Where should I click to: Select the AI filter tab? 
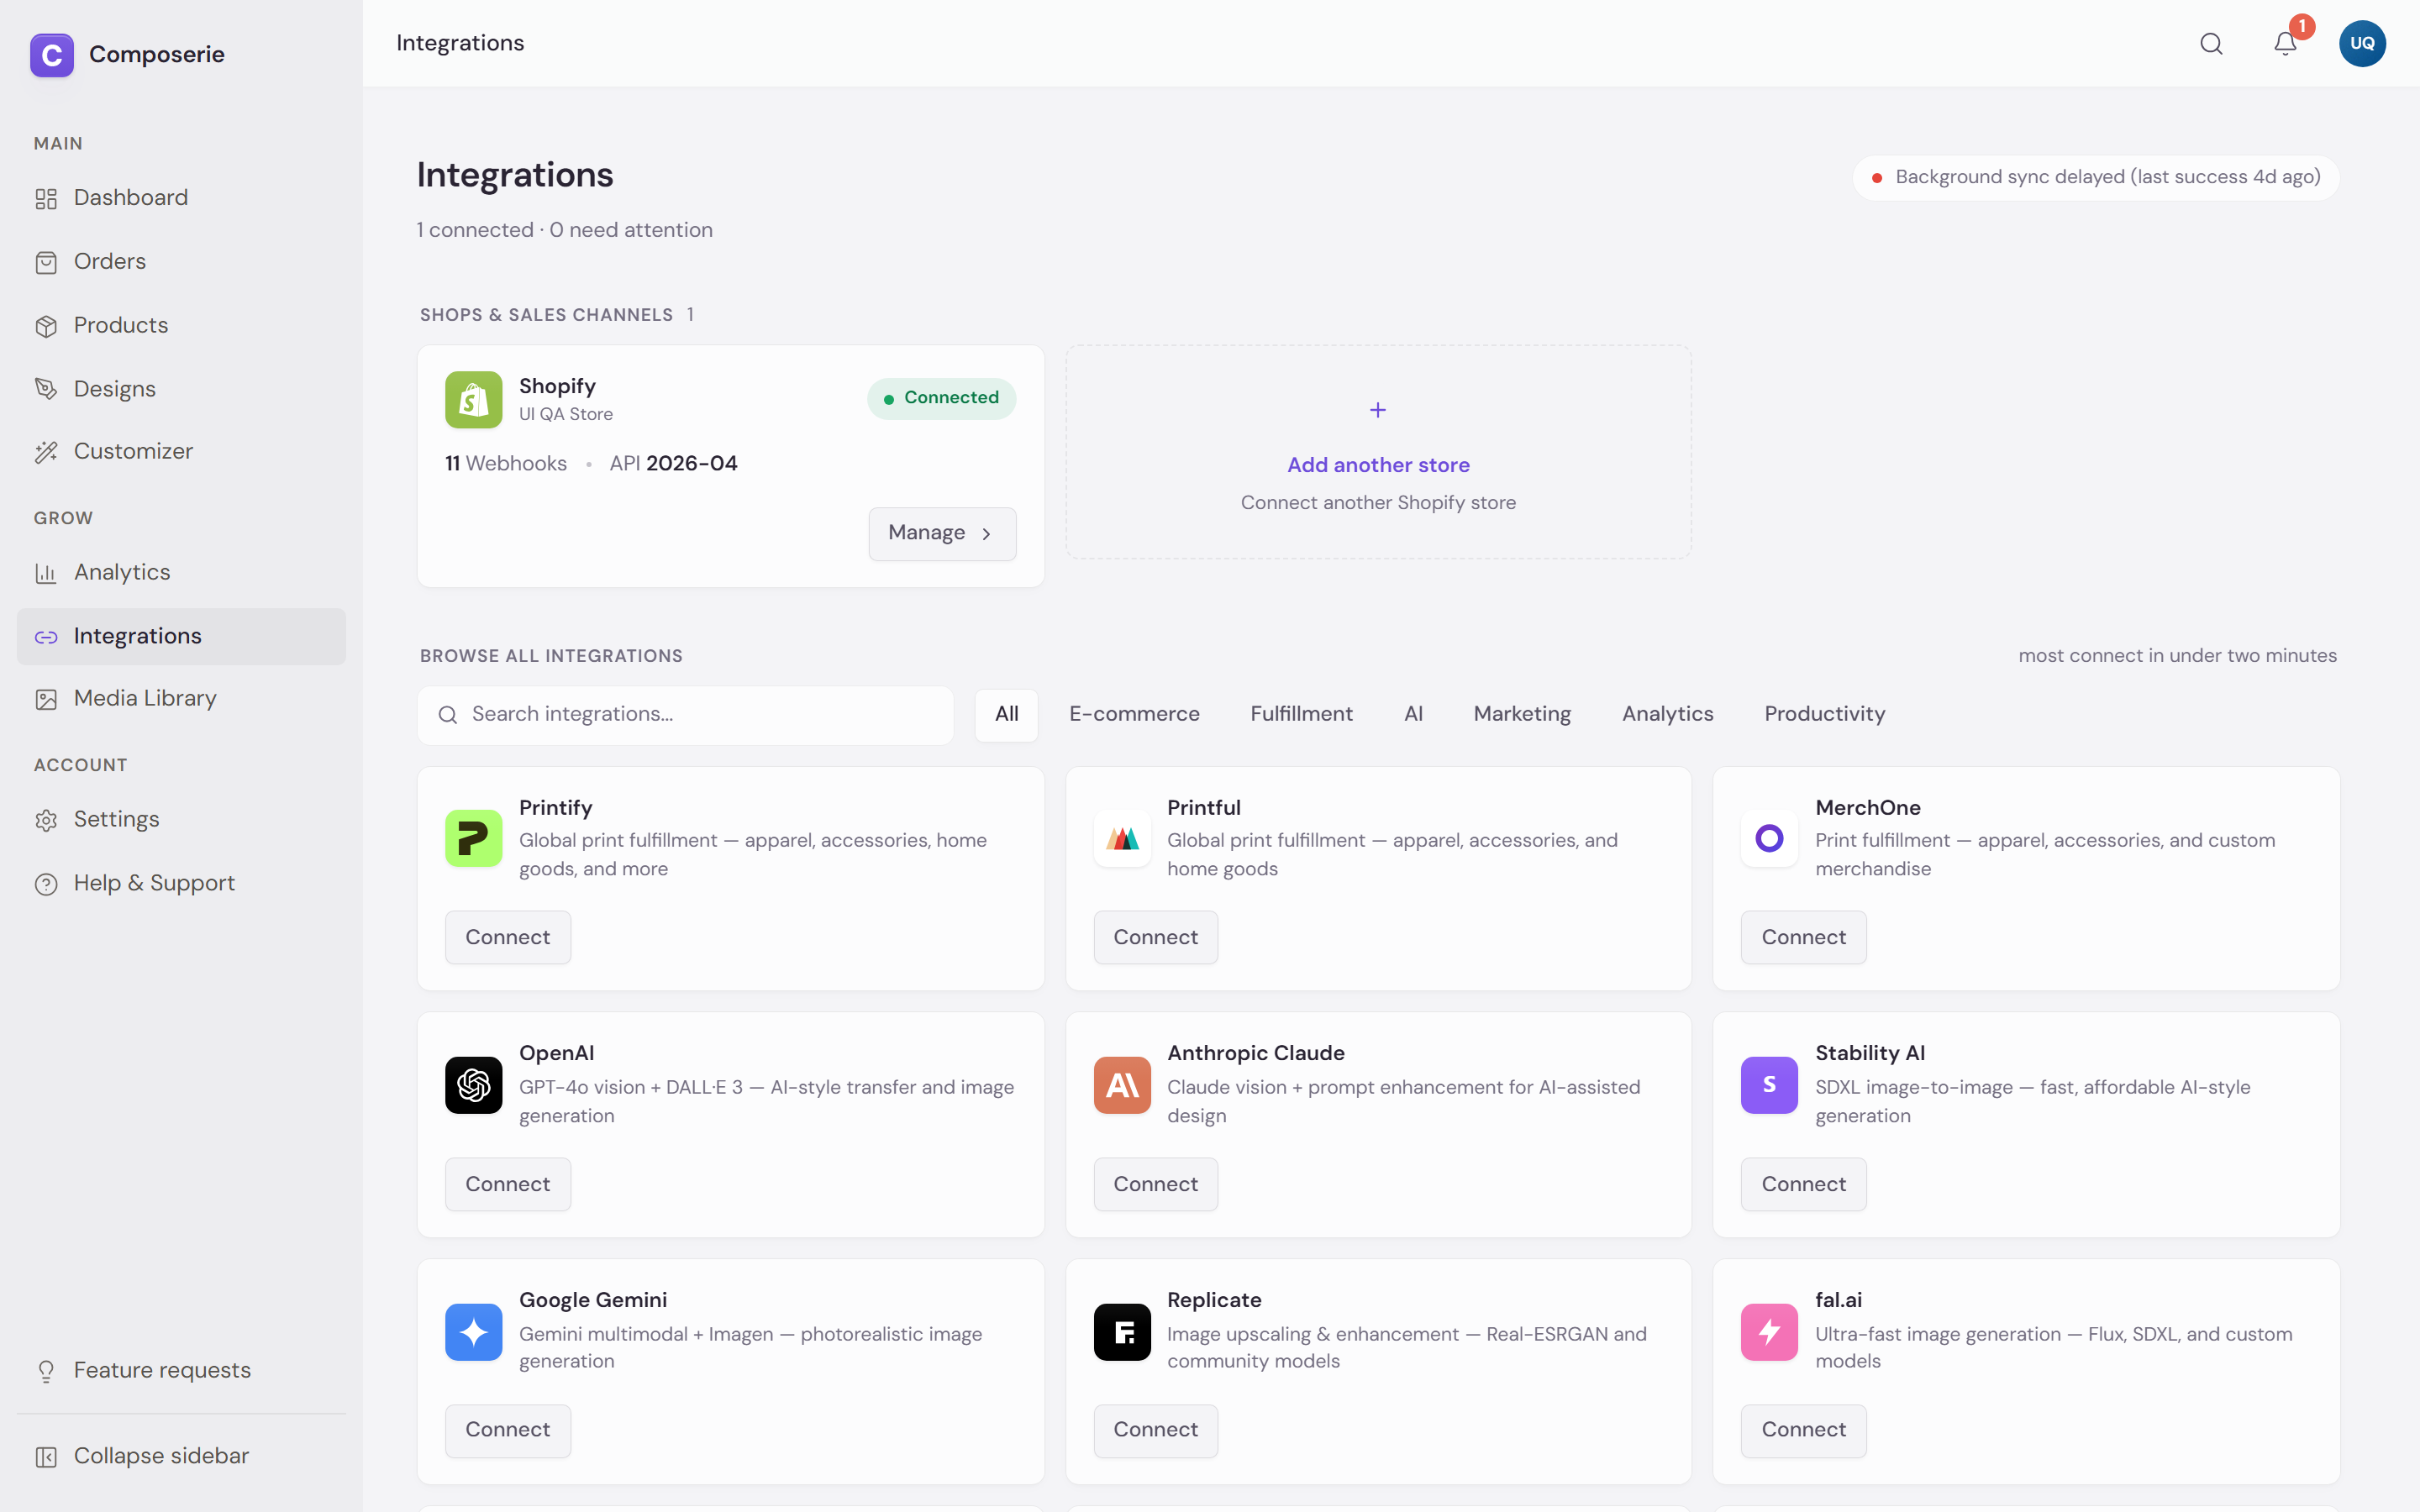[x=1413, y=714]
